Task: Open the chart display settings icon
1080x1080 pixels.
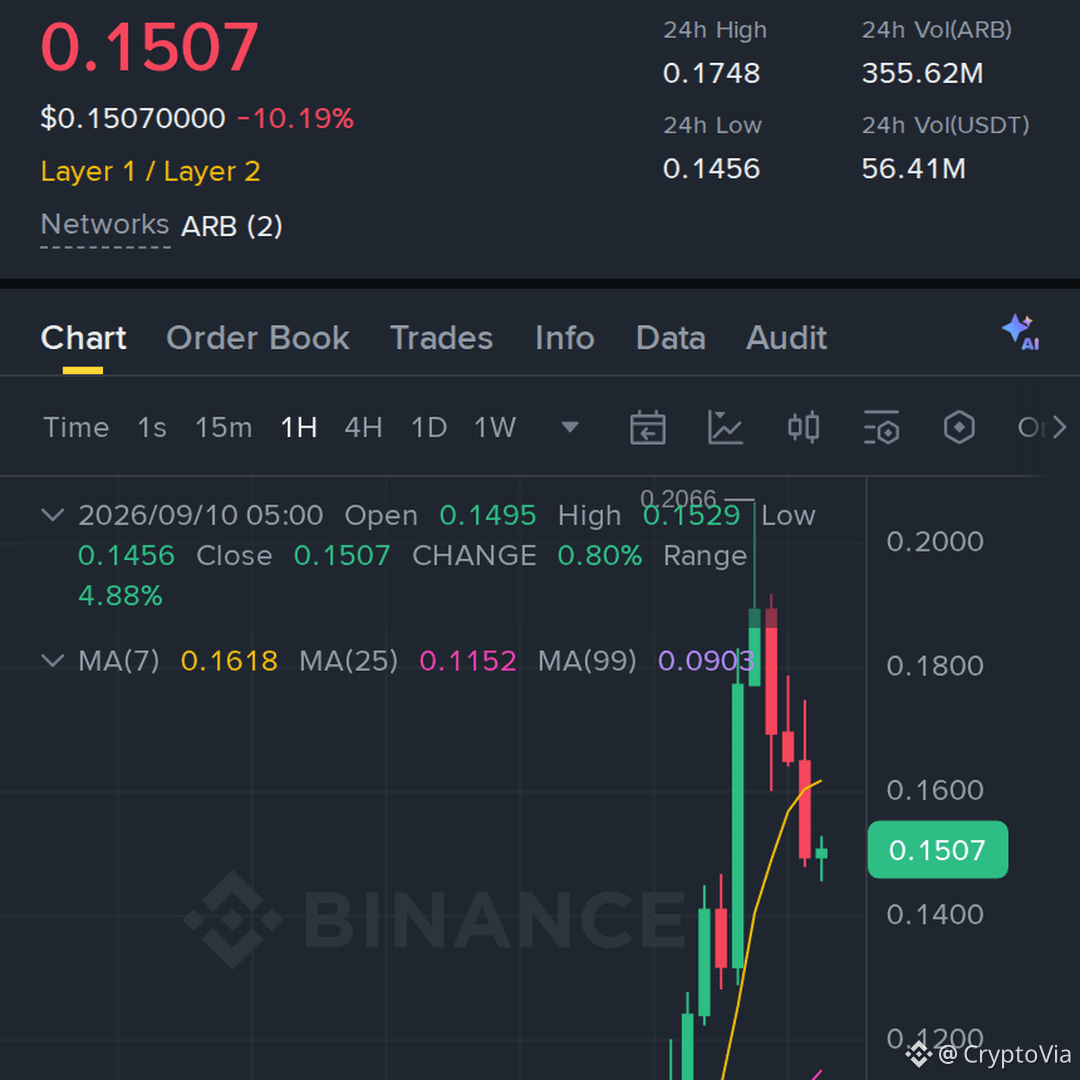Action: (x=881, y=428)
